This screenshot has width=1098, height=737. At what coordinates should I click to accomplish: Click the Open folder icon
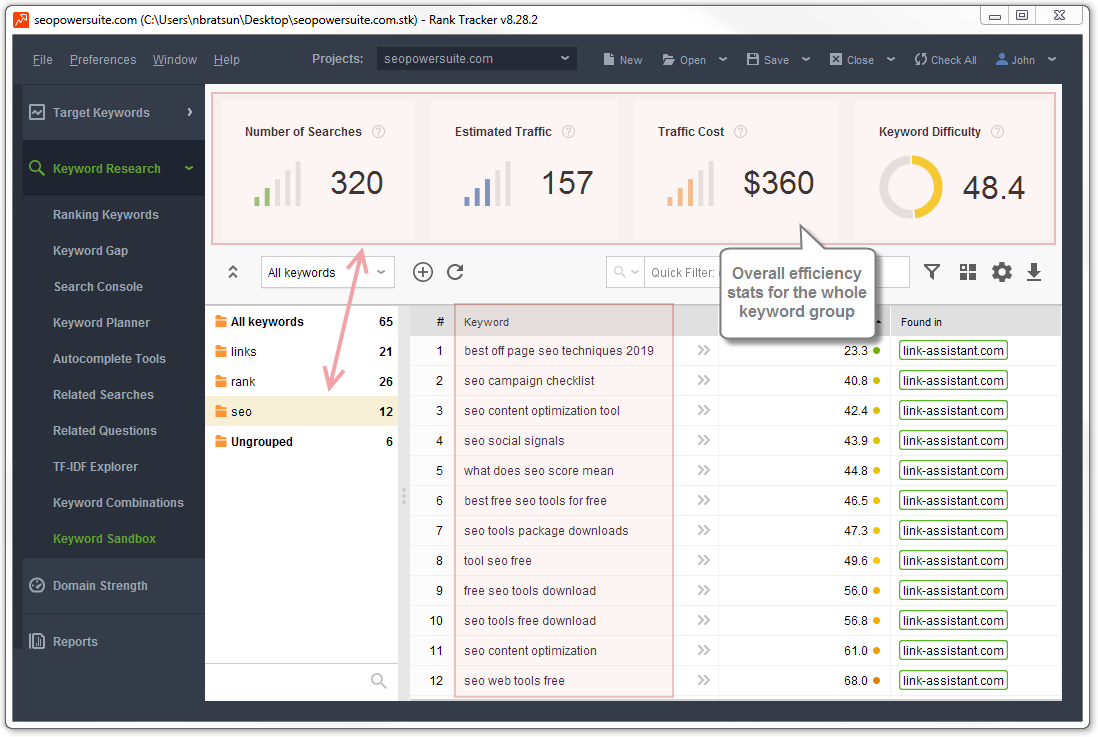[669, 60]
